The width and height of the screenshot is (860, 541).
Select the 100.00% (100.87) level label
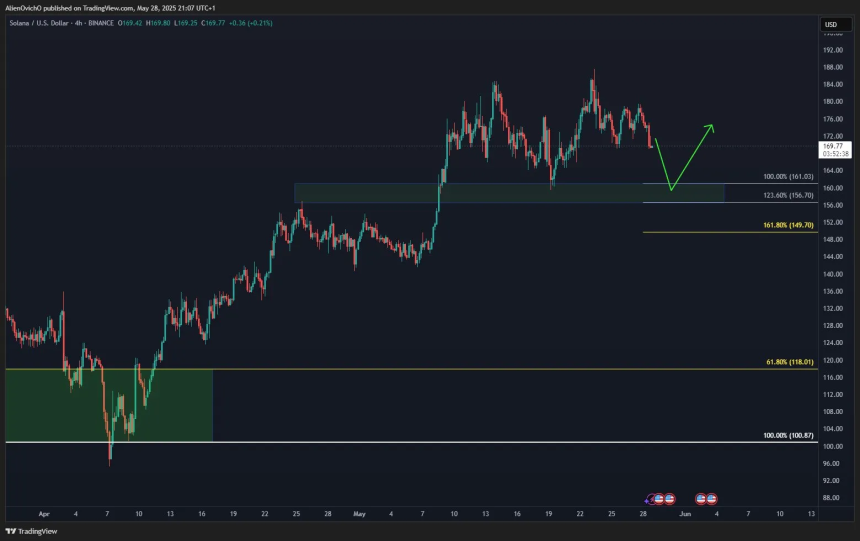(x=788, y=436)
